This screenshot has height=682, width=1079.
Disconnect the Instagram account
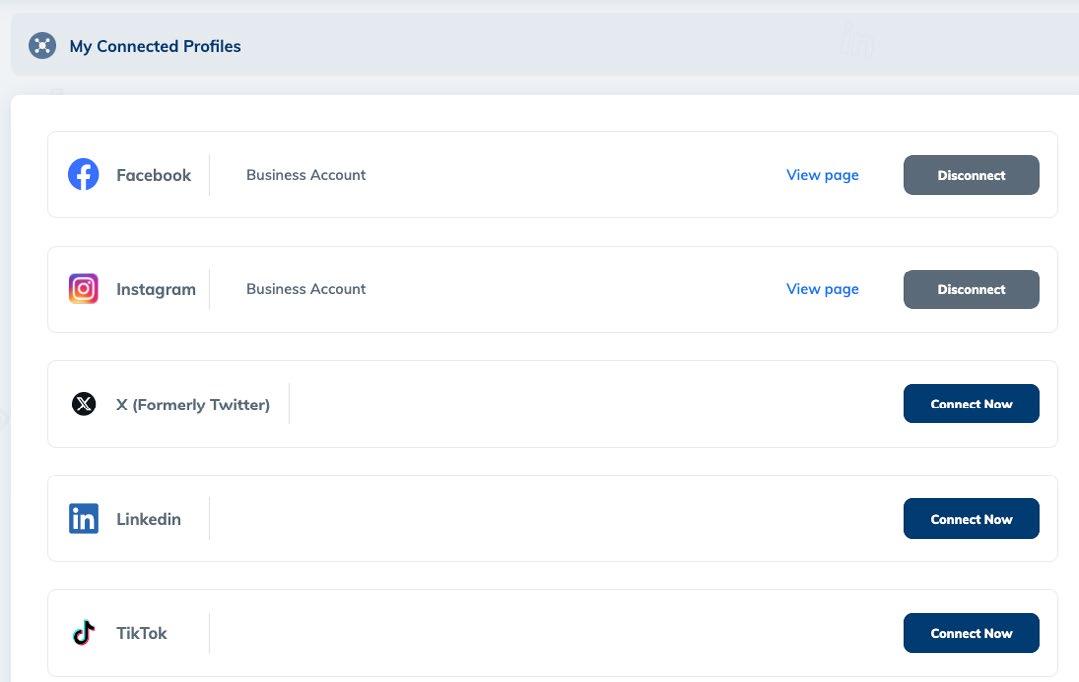(971, 289)
